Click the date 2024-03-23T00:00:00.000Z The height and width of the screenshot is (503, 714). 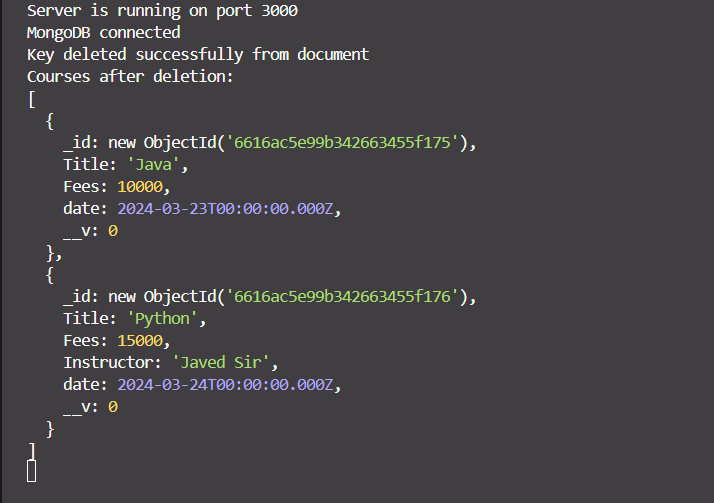point(235,209)
